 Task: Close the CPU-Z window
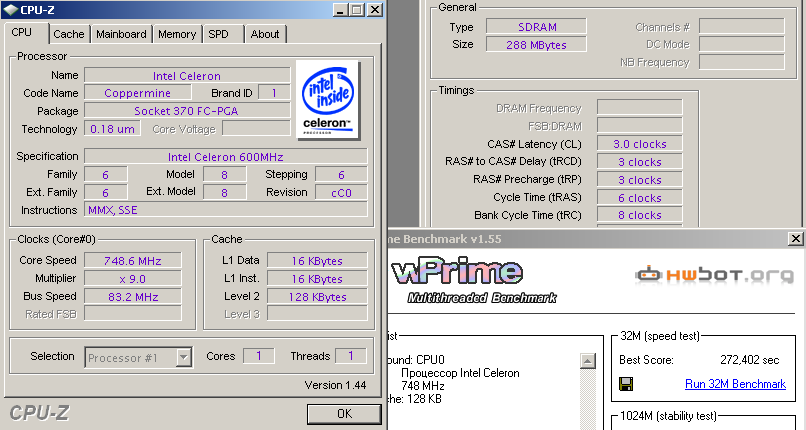tap(376, 10)
